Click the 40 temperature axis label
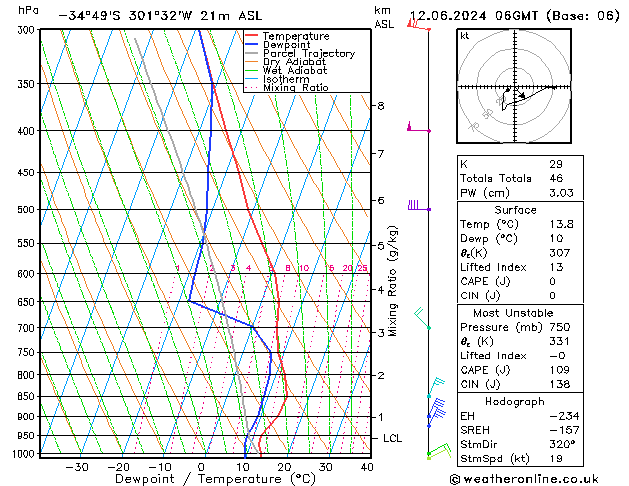The image size is (629, 486). tap(367, 467)
